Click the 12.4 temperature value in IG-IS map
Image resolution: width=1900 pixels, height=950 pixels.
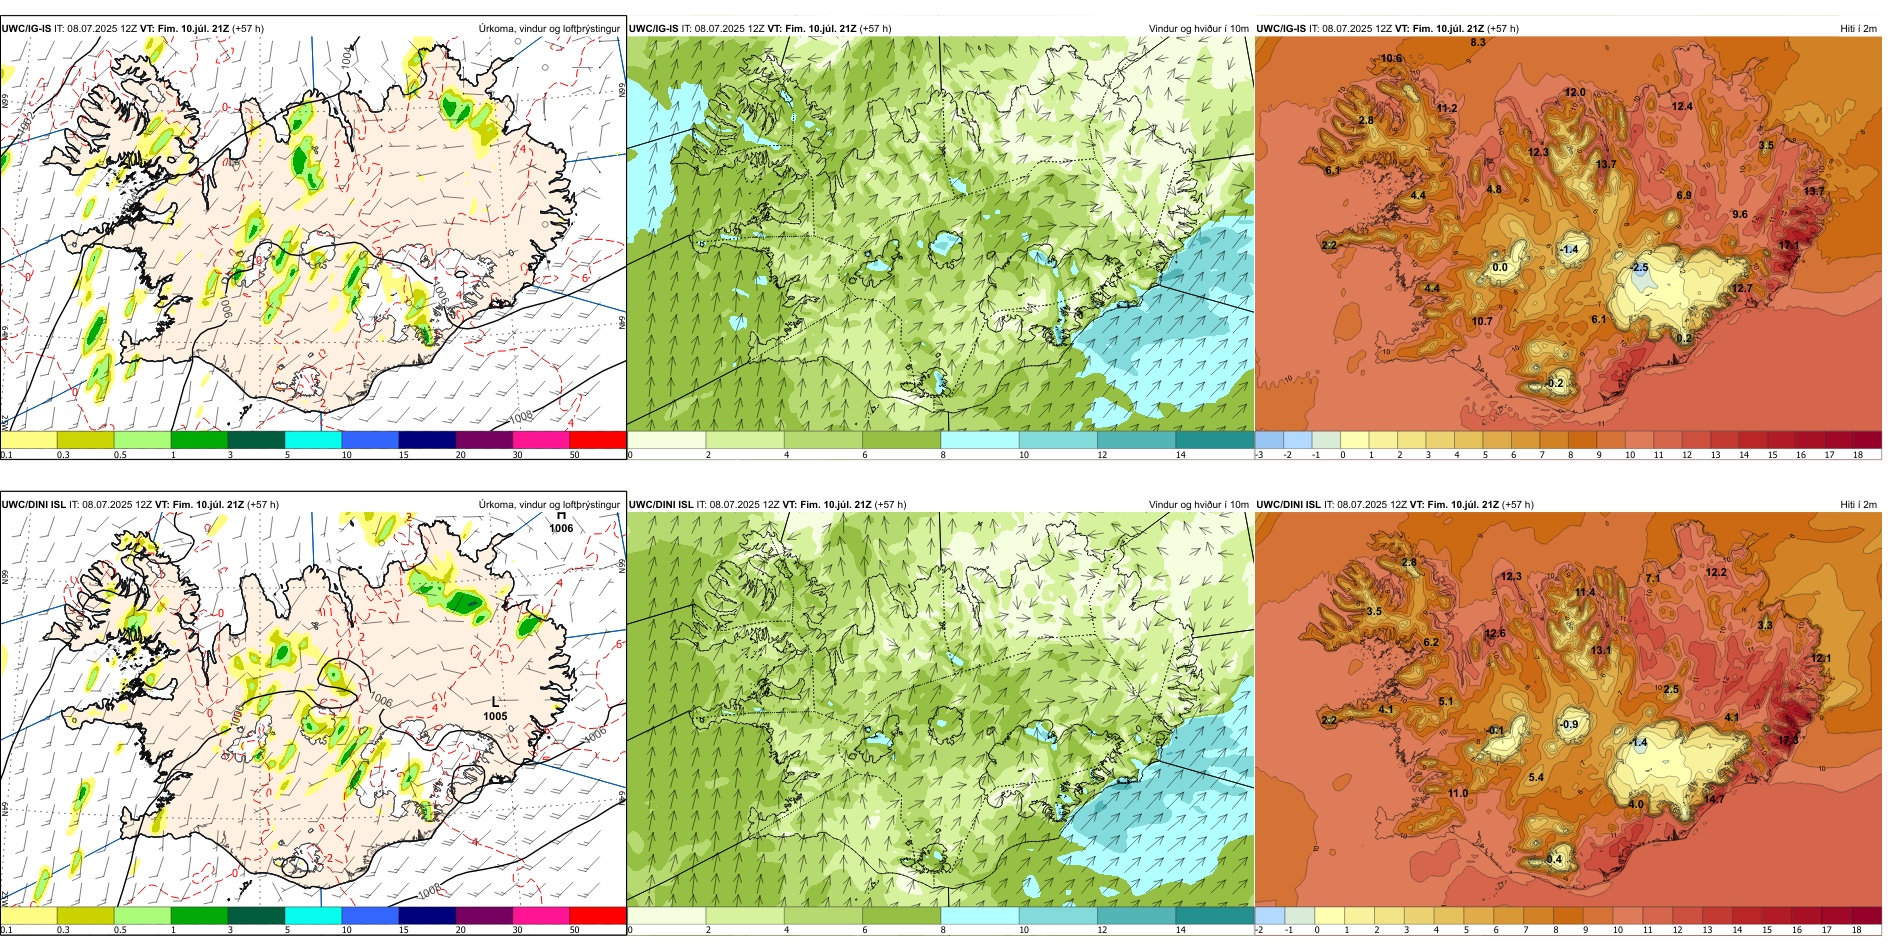point(1682,106)
